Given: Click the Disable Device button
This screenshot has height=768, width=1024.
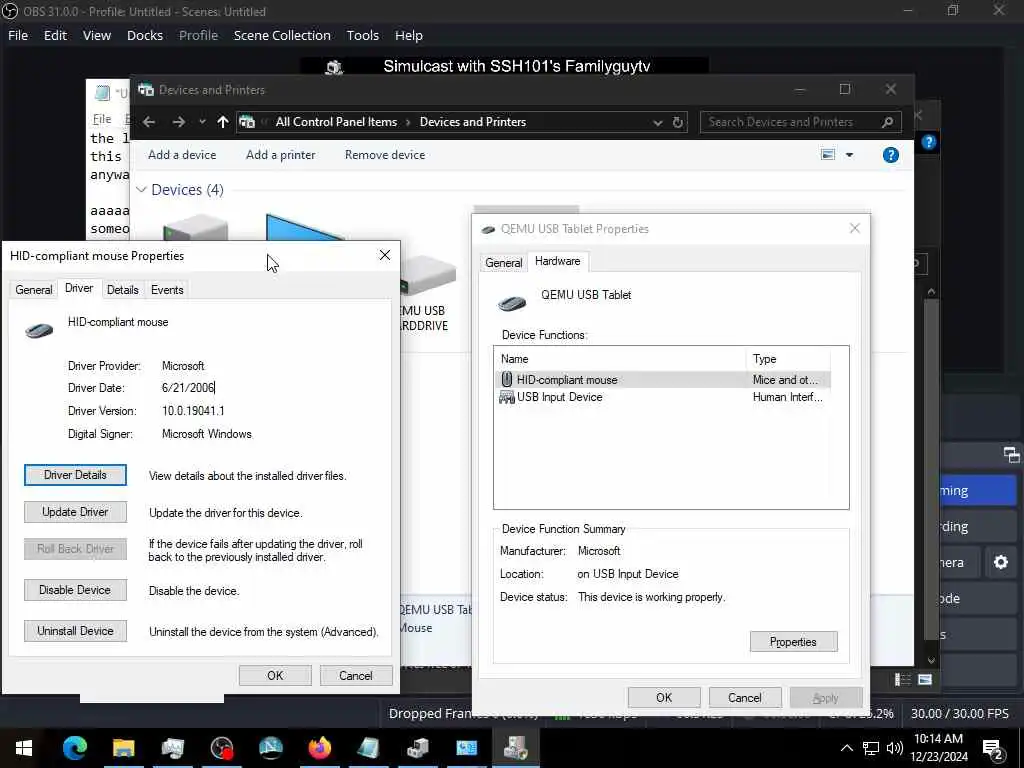Looking at the screenshot, I should point(75,590).
